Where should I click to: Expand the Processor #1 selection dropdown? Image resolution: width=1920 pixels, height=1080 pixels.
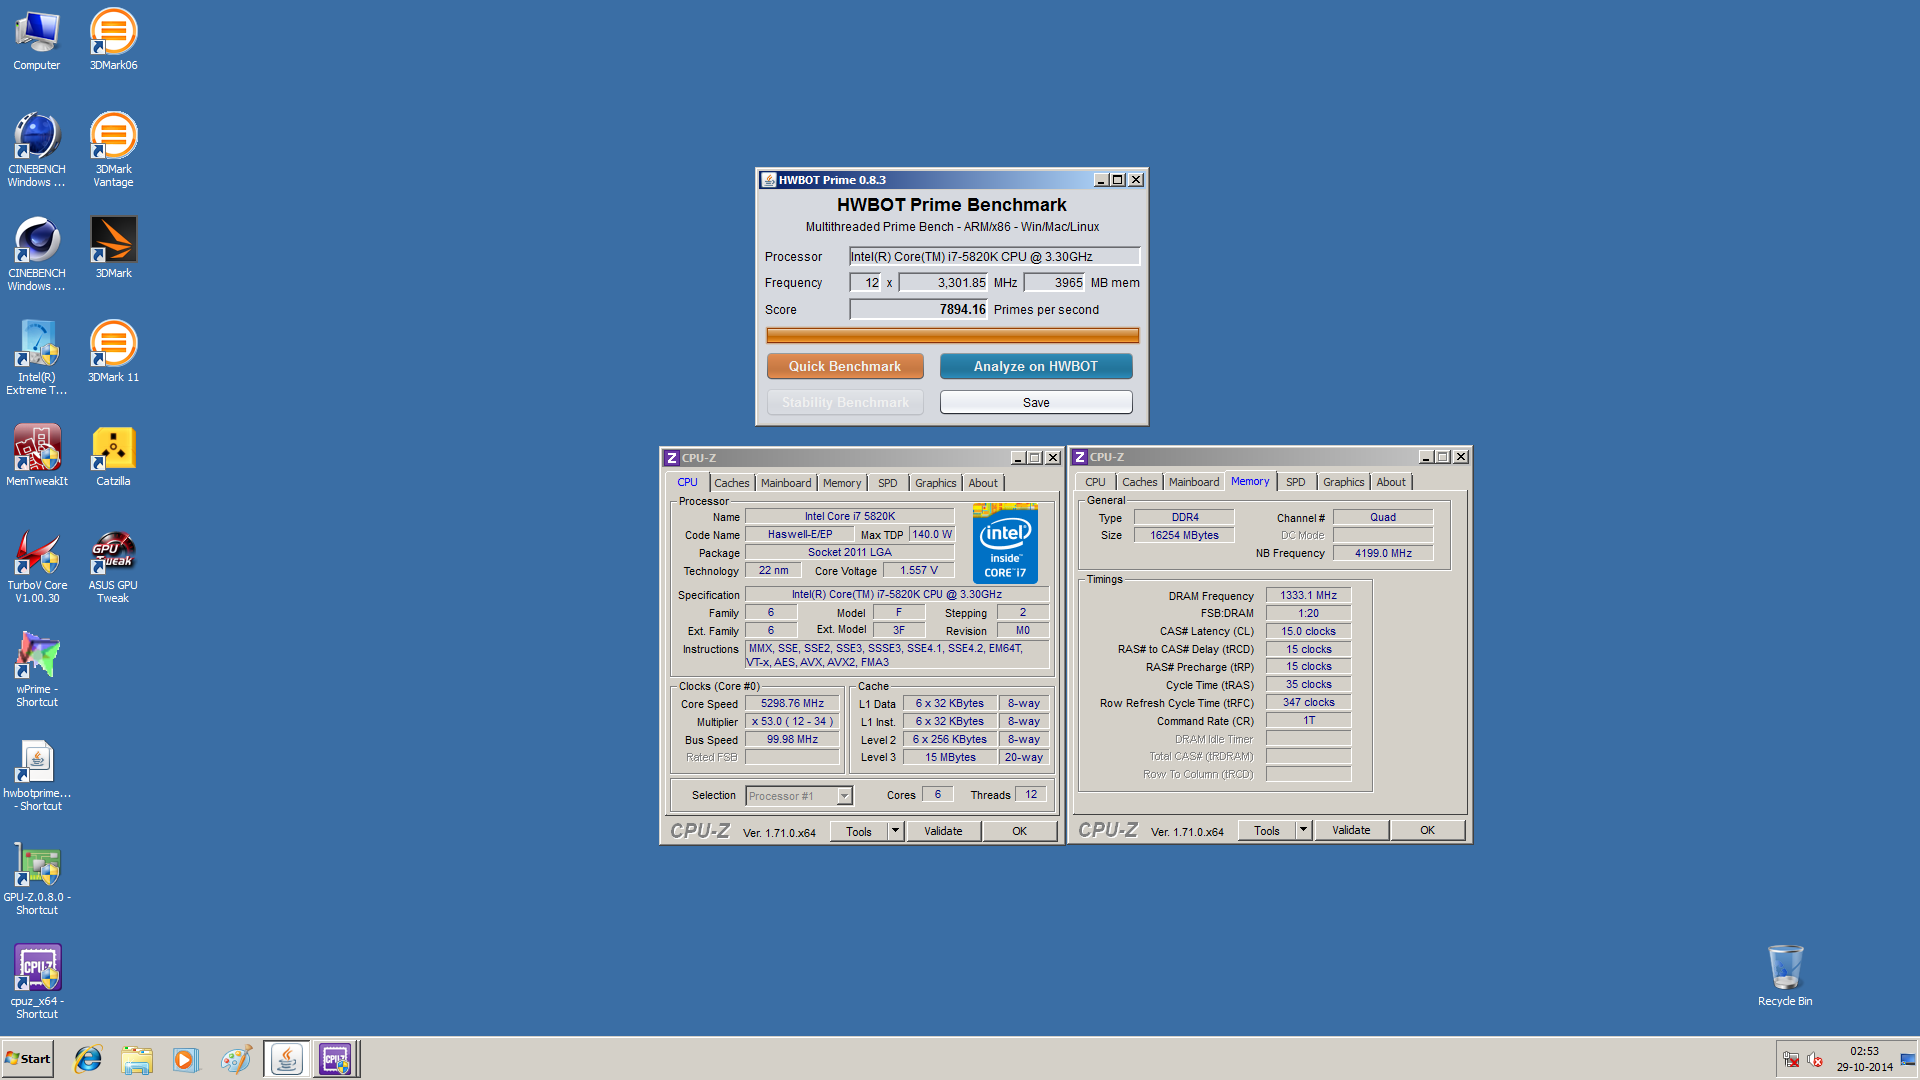[844, 796]
